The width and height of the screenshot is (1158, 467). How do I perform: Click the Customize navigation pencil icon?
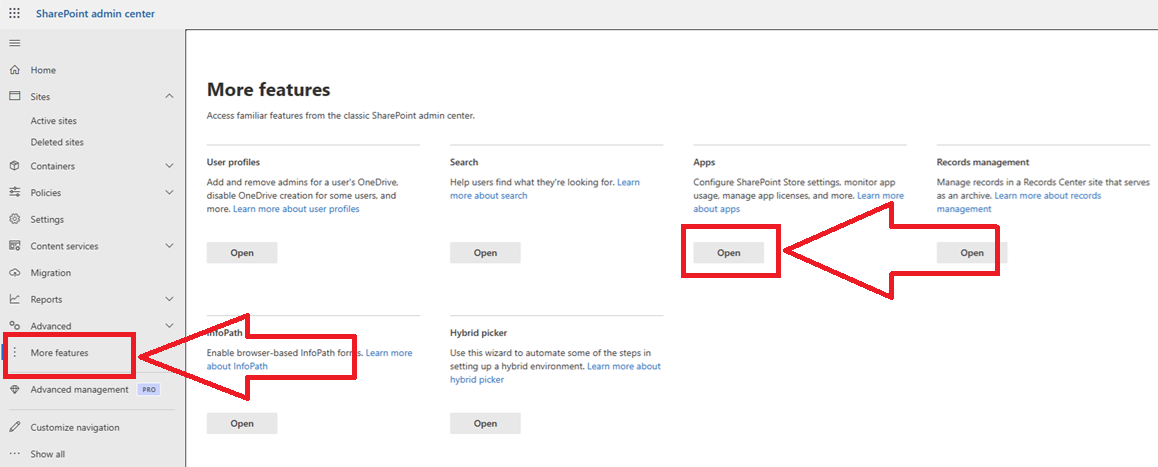click(14, 427)
